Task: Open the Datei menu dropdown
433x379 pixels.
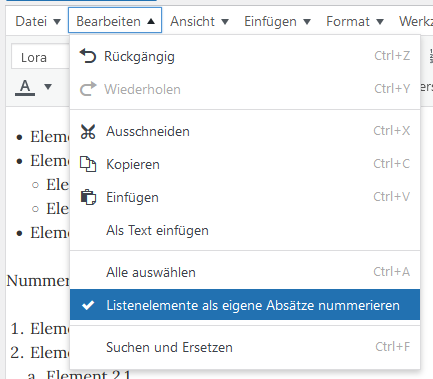Action: pyautogui.click(x=38, y=21)
